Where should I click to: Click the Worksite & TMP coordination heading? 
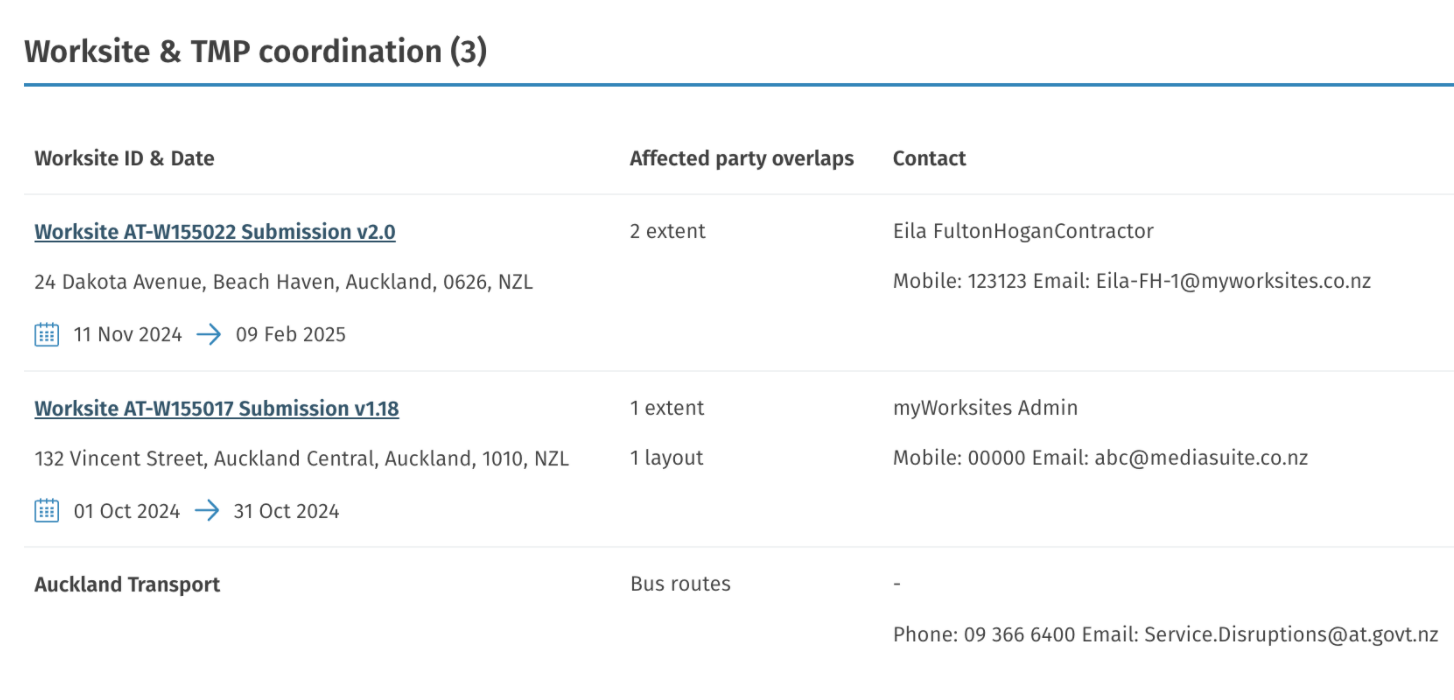coord(256,51)
